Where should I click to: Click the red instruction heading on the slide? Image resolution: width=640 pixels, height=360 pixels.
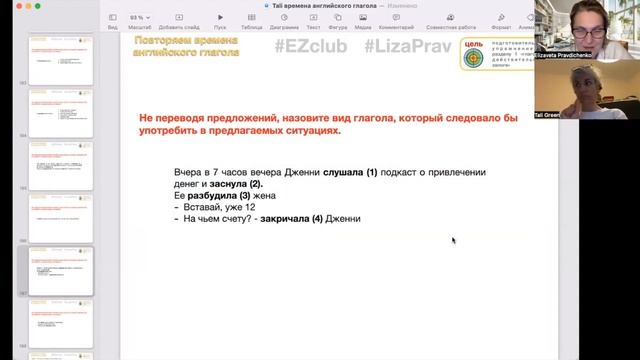coord(328,124)
